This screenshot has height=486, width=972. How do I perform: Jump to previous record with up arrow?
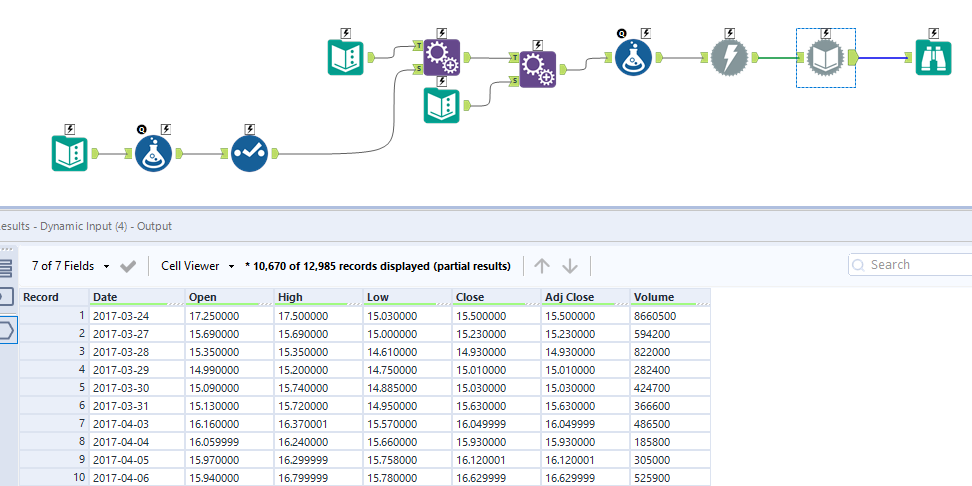[542, 266]
